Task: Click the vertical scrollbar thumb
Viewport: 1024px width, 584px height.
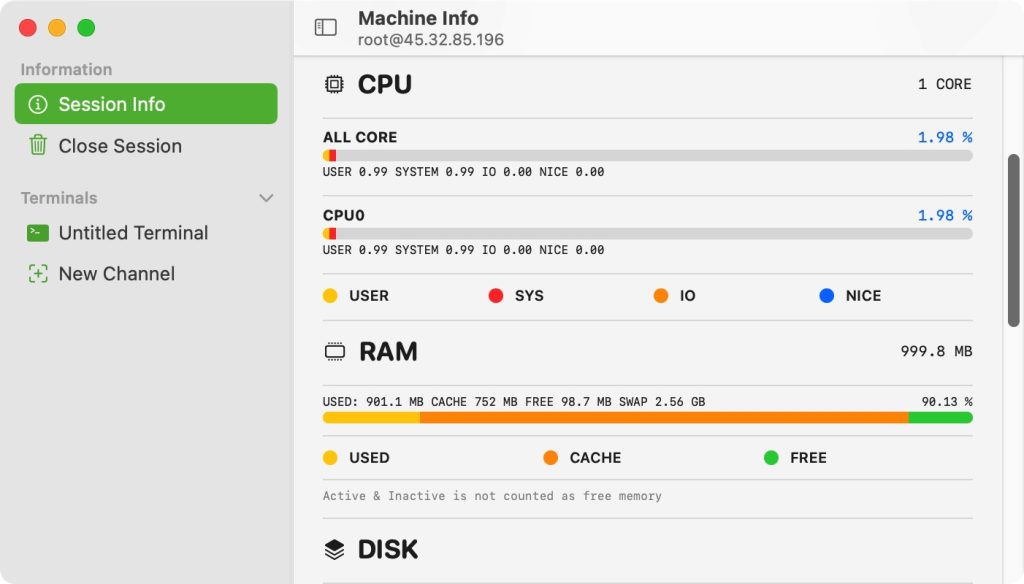Action: coord(1014,240)
